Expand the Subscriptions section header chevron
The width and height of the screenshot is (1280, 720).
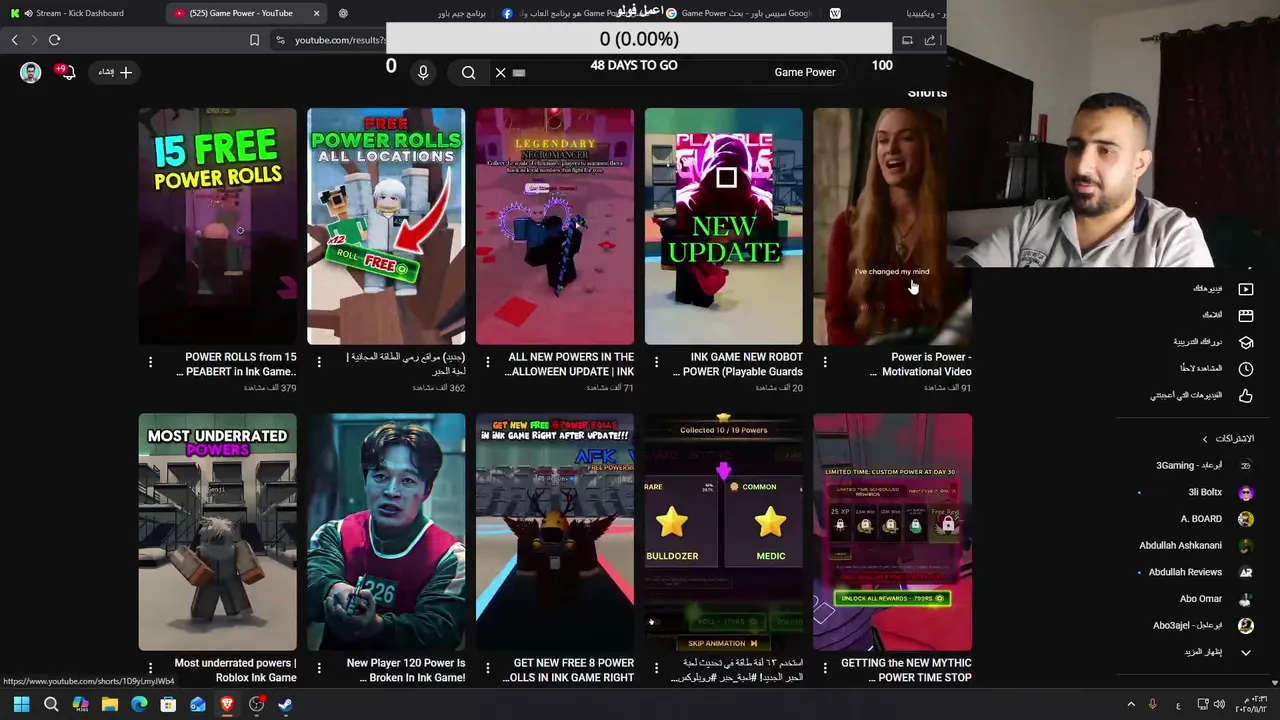(x=1205, y=439)
